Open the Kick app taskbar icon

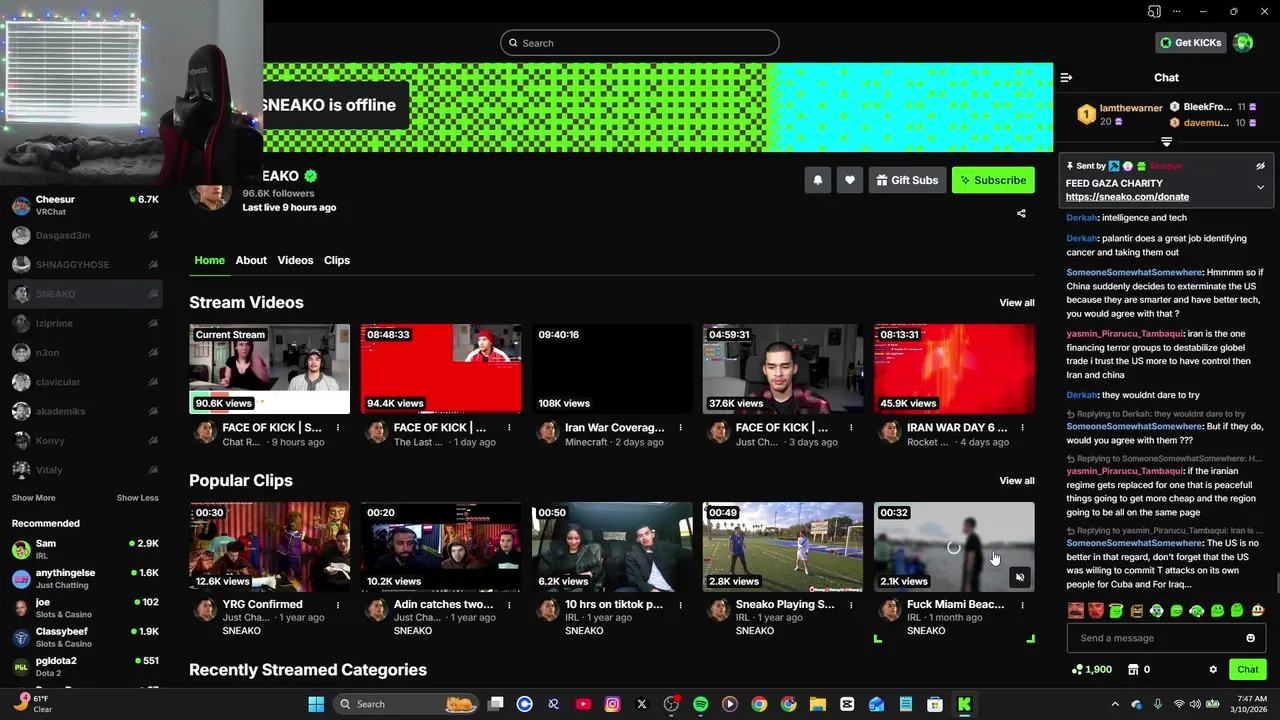coord(964,704)
